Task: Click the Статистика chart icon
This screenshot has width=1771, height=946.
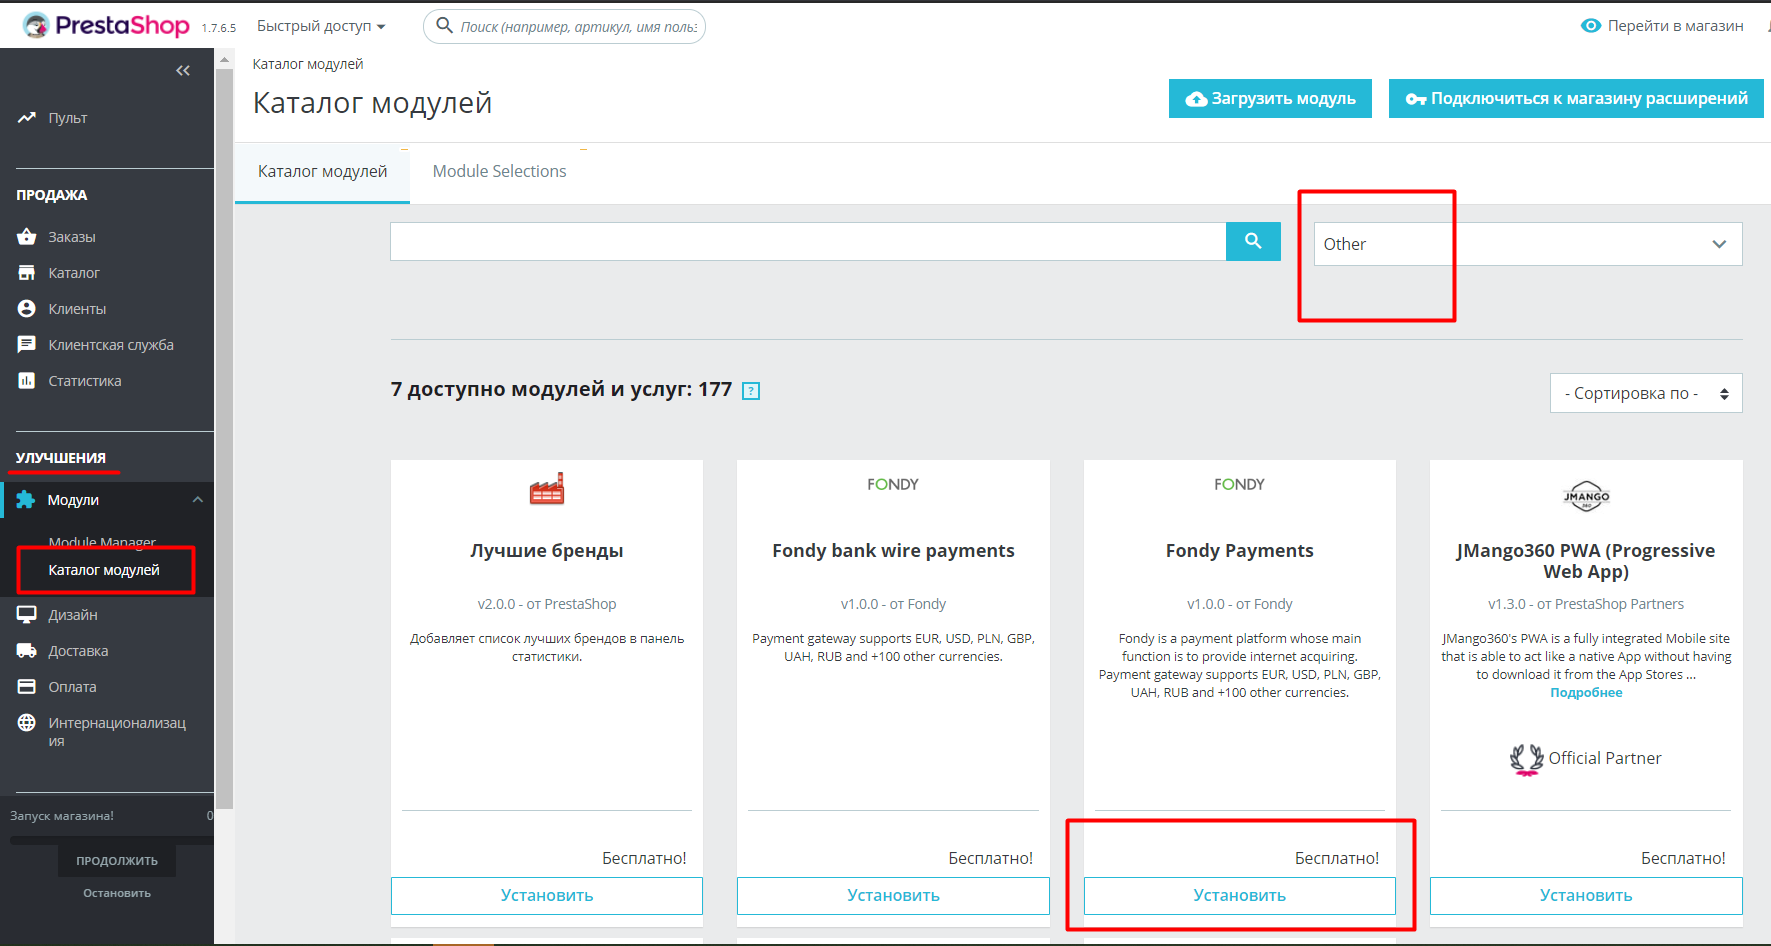Action: pyautogui.click(x=27, y=381)
